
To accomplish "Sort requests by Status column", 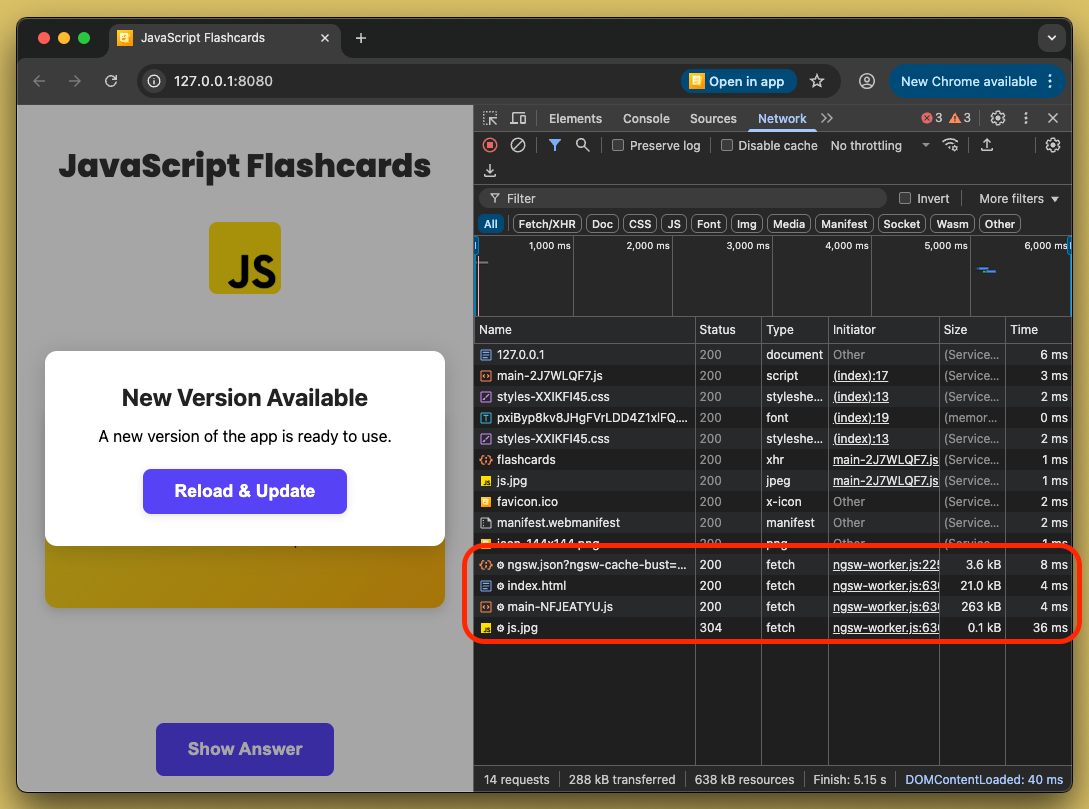I will click(728, 330).
